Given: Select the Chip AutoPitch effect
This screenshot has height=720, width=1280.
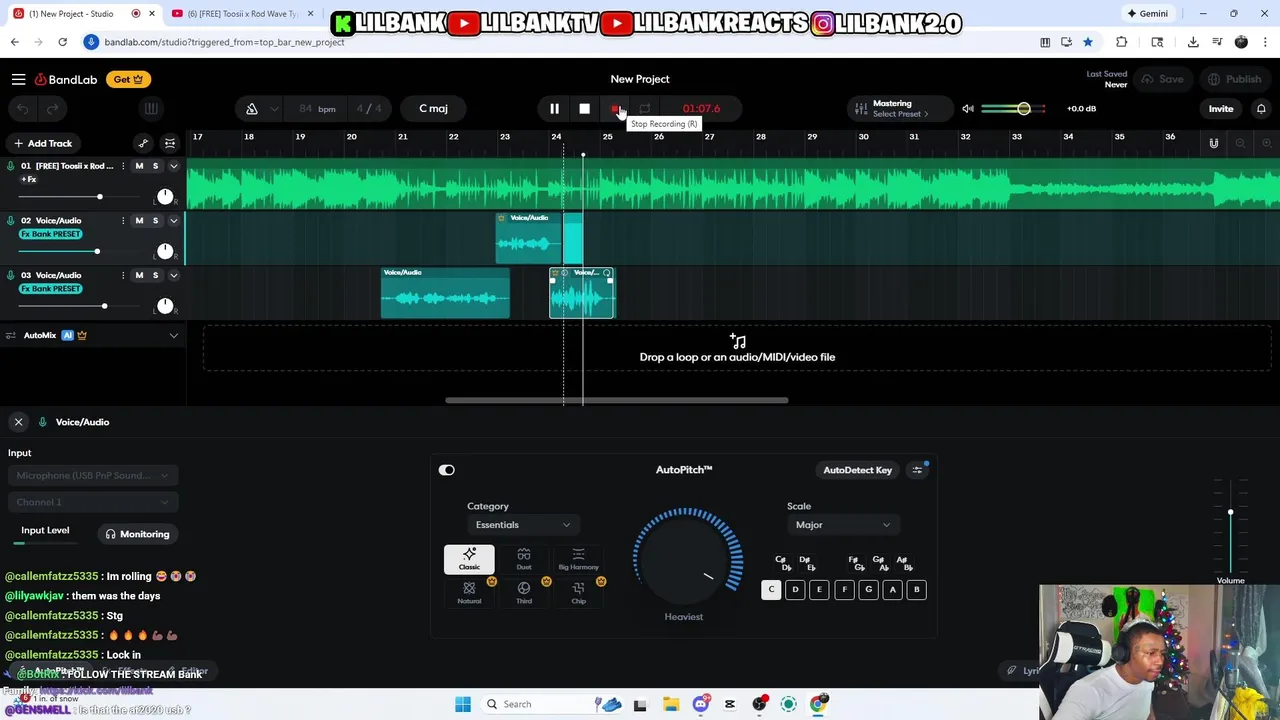Looking at the screenshot, I should (x=578, y=592).
